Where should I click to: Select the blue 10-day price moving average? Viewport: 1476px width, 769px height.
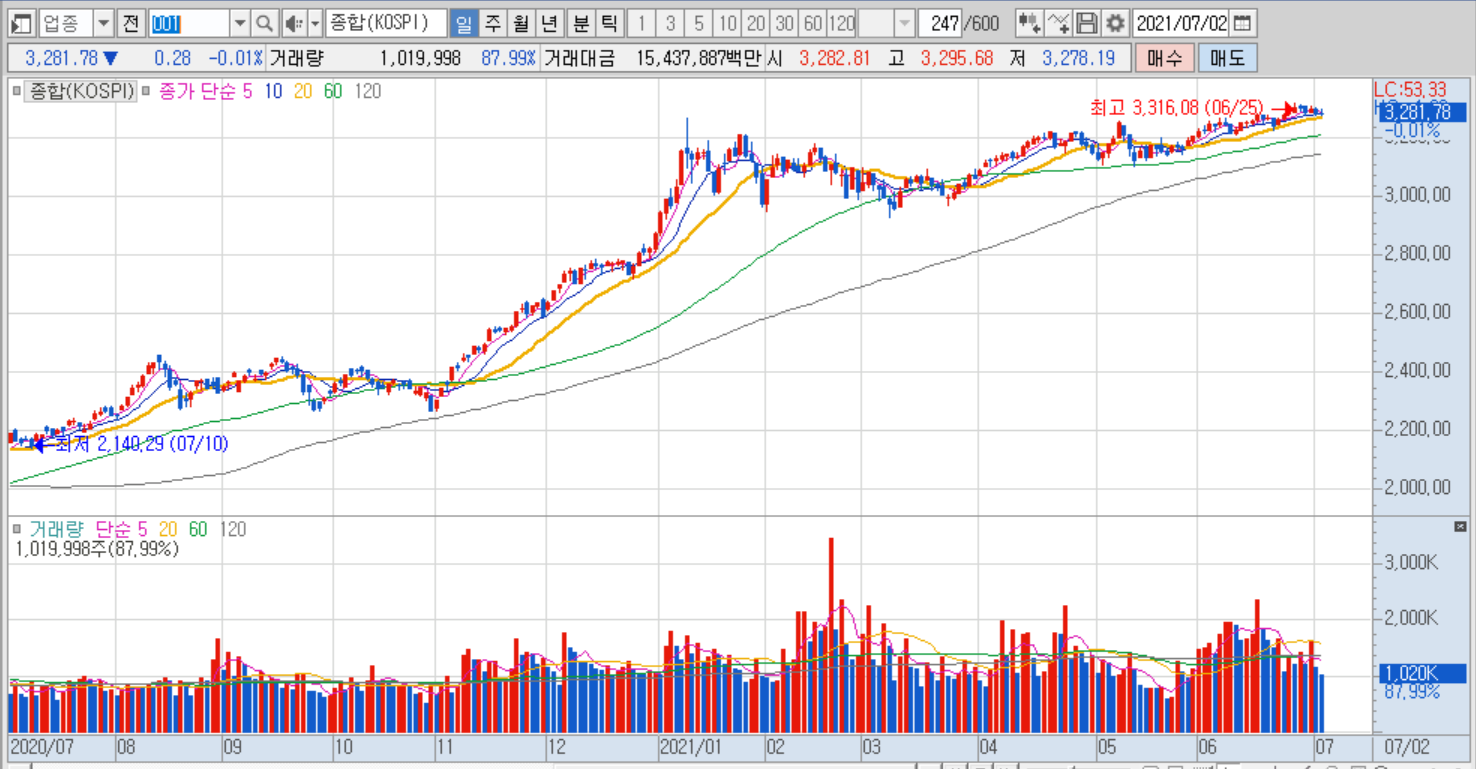[x=273, y=92]
